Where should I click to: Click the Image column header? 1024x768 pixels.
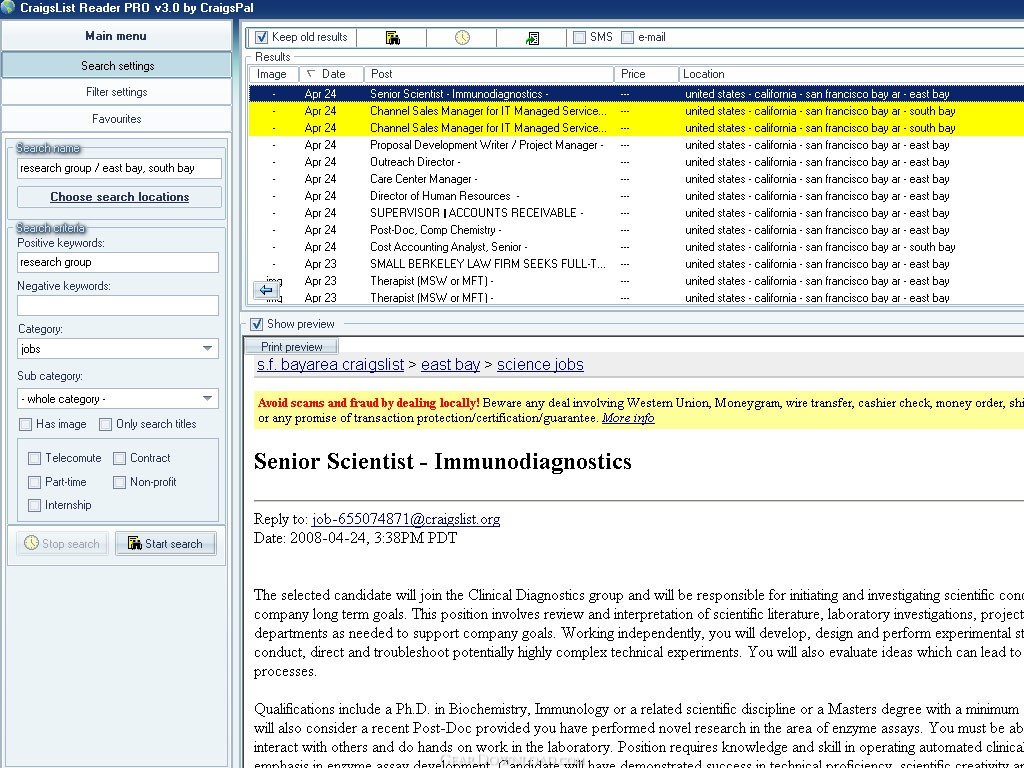coord(273,74)
